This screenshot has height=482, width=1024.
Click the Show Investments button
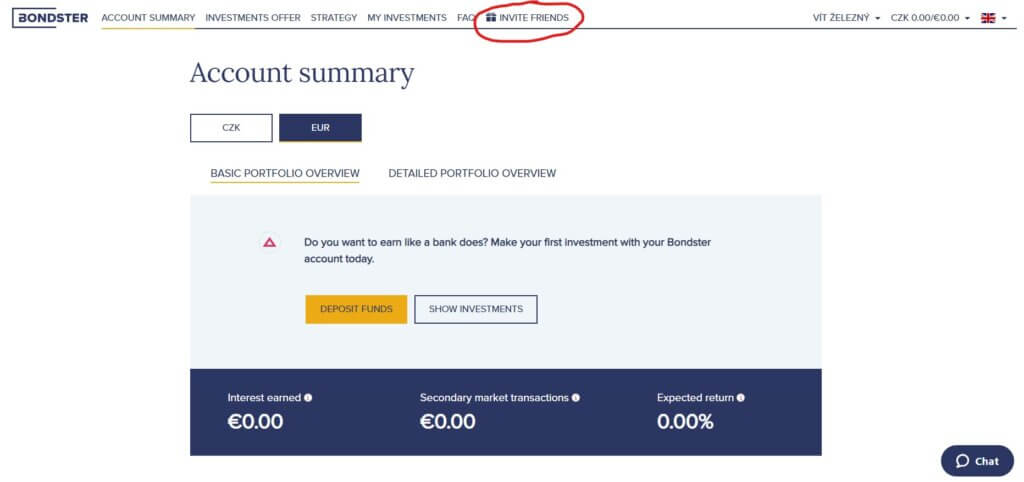coord(475,309)
